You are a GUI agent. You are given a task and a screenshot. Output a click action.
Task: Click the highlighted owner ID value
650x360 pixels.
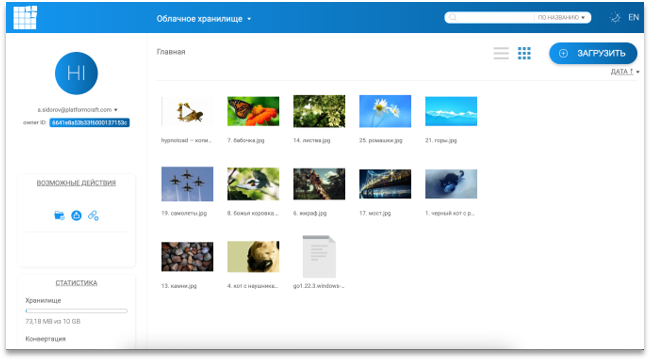pos(90,123)
